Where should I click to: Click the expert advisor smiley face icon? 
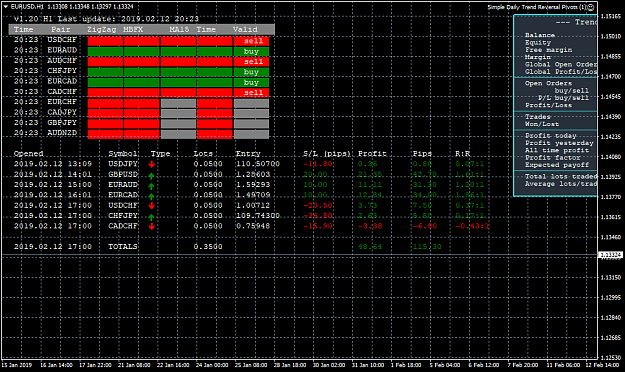click(591, 7)
